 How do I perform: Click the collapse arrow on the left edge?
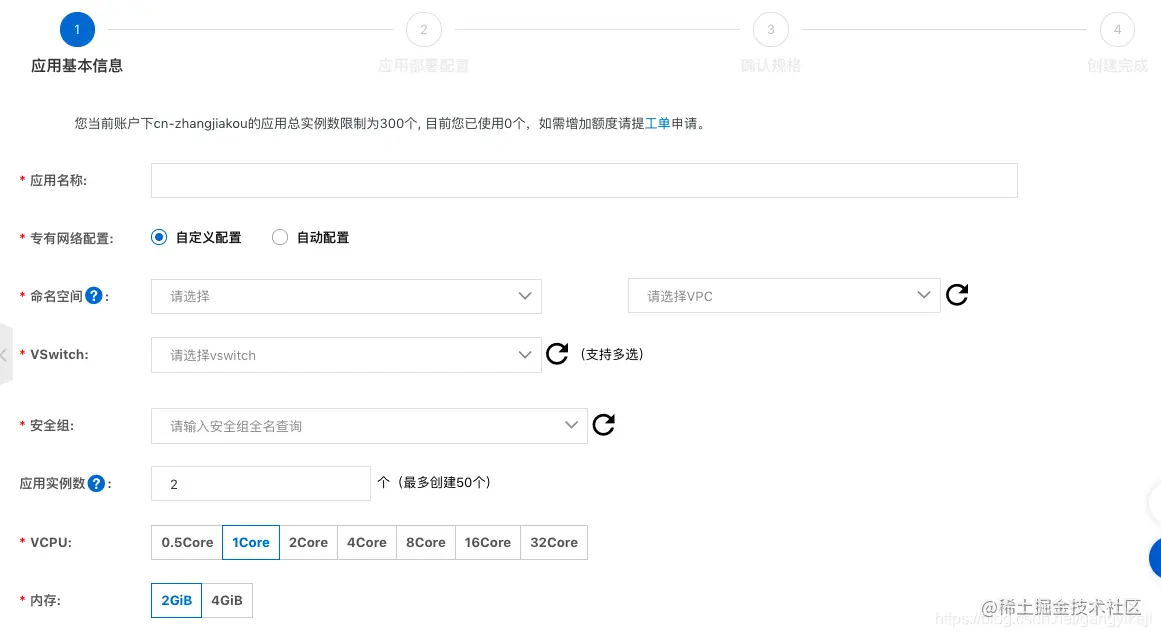pyautogui.click(x=4, y=356)
